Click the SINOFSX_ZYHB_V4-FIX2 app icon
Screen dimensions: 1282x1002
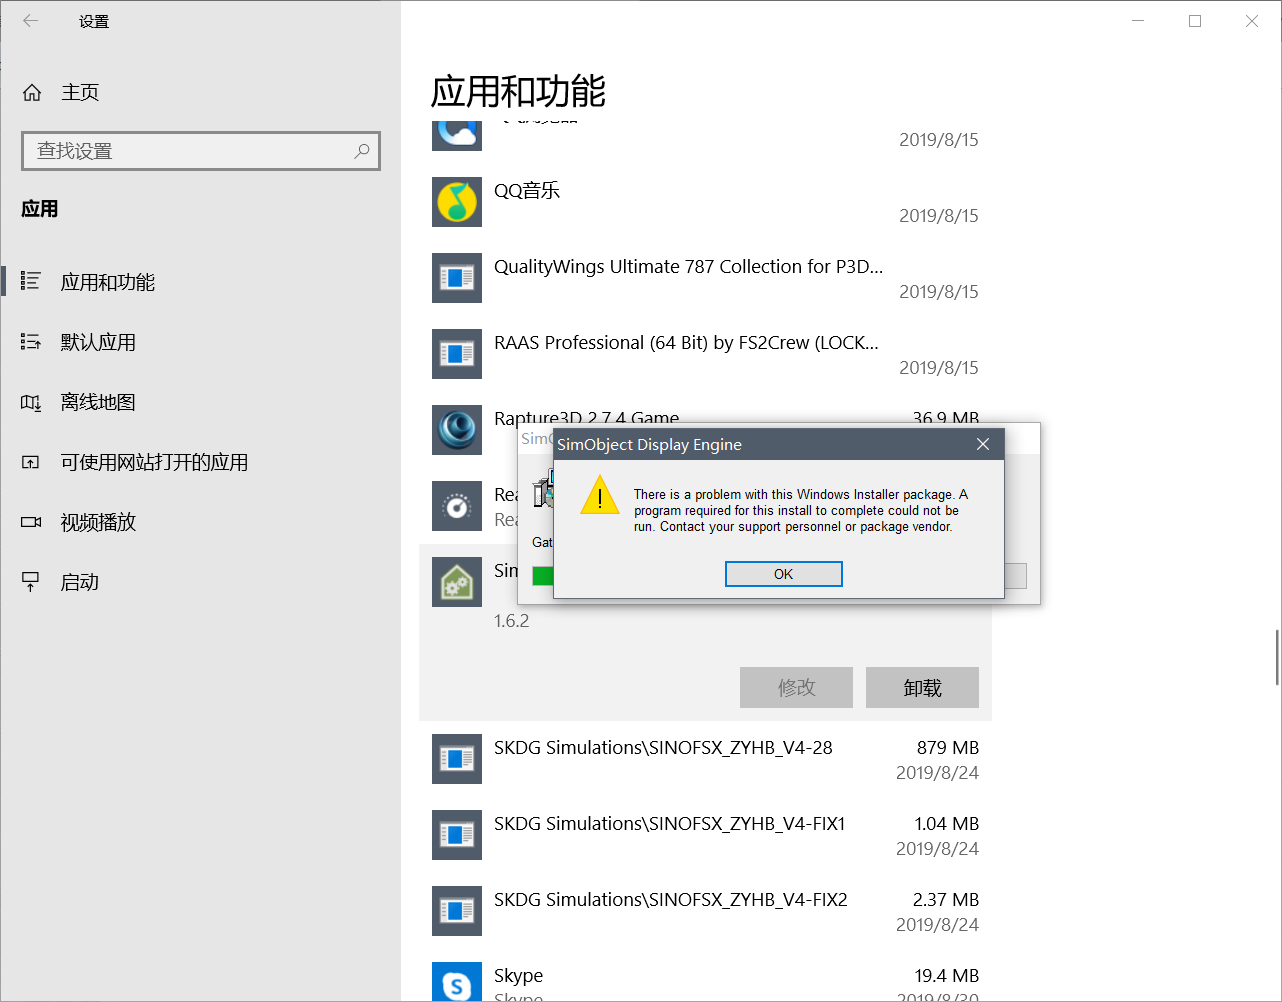click(457, 911)
